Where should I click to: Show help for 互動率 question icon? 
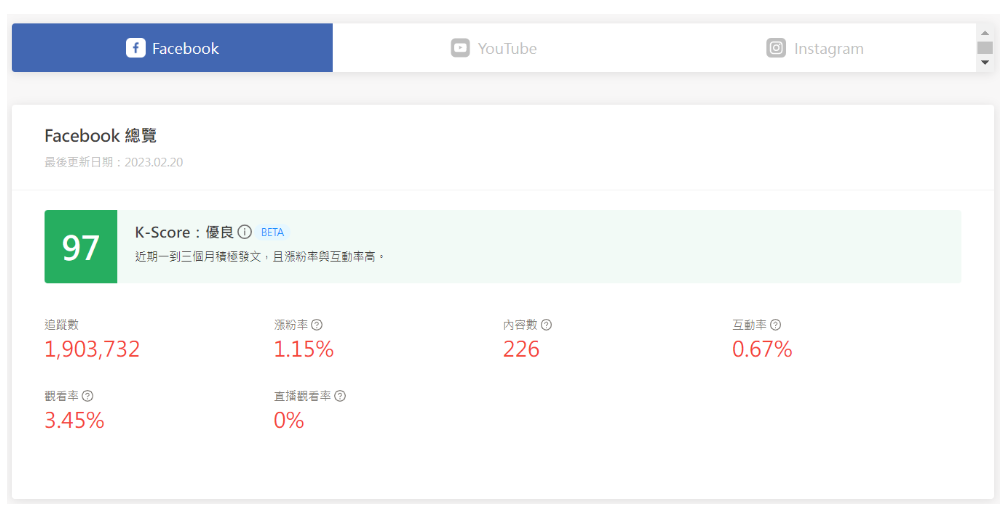[775, 325]
